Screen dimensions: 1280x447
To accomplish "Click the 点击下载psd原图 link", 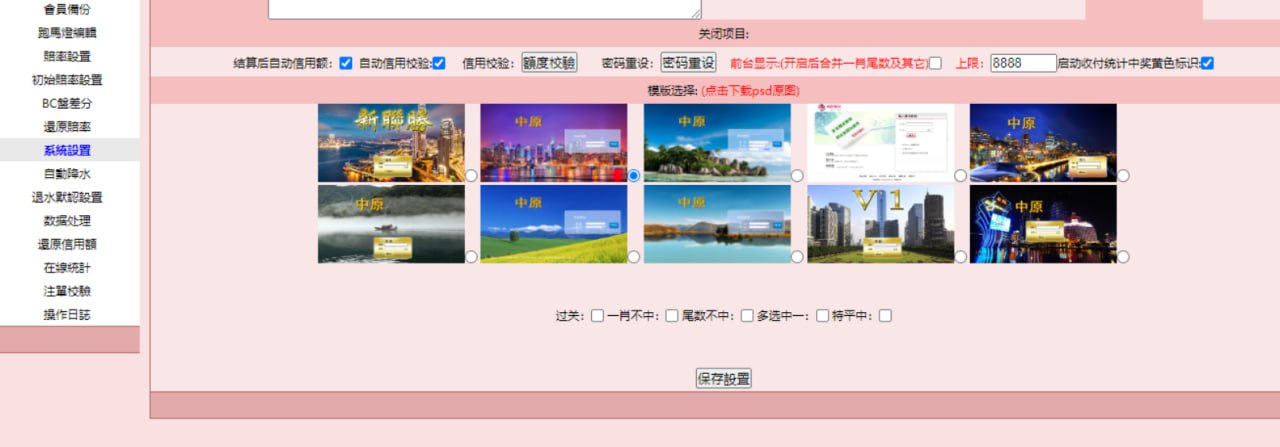I will click(x=750, y=91).
